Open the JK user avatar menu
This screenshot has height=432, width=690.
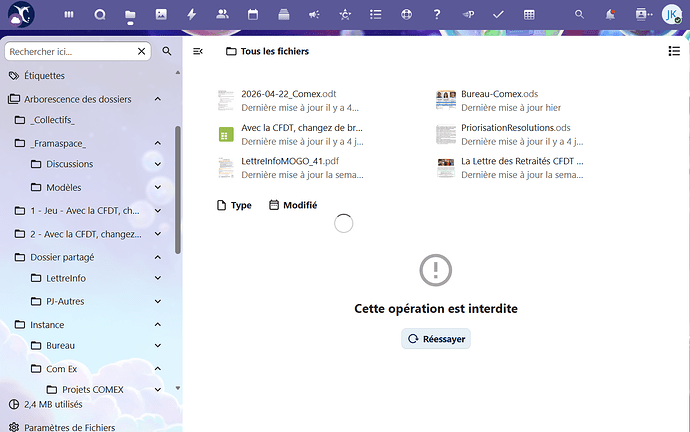[672, 15]
